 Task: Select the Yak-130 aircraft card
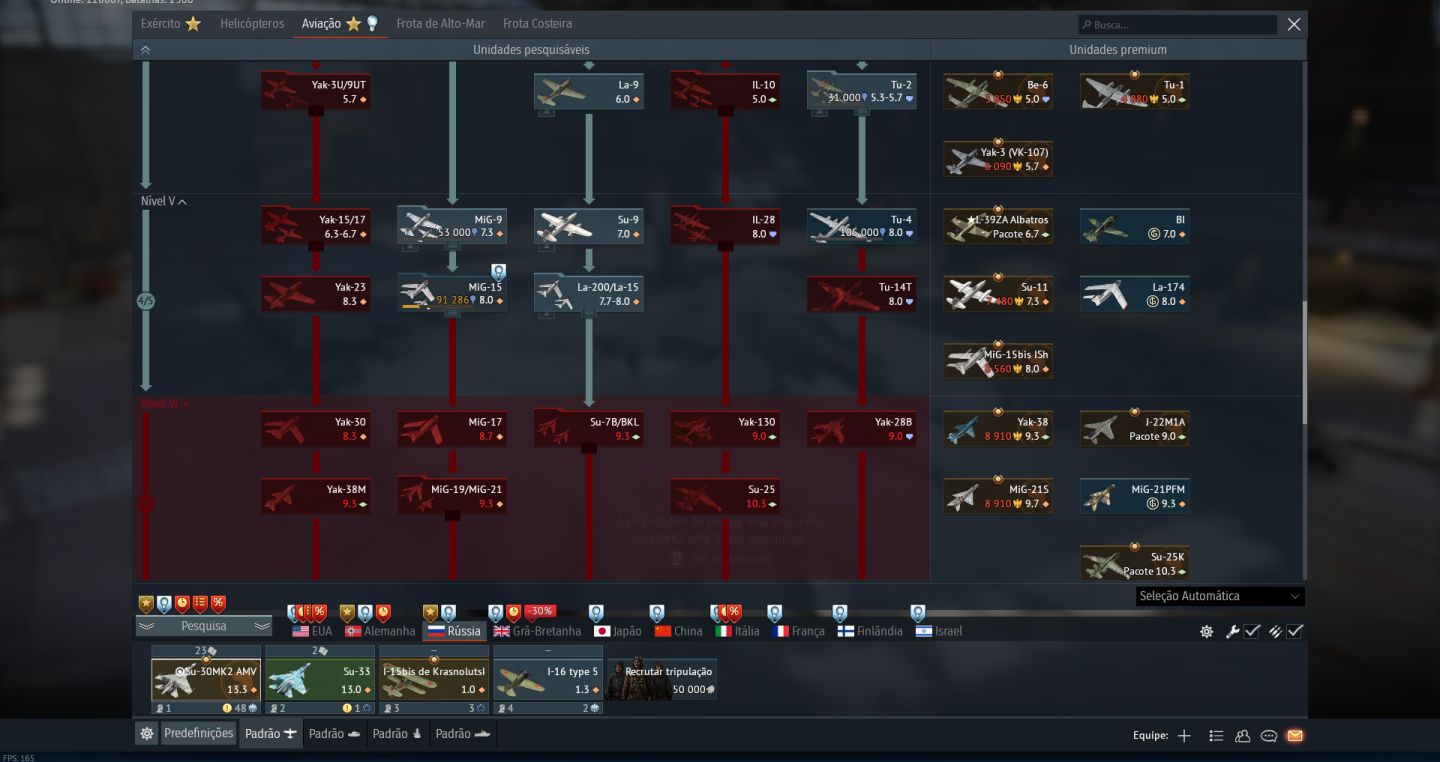(x=725, y=429)
